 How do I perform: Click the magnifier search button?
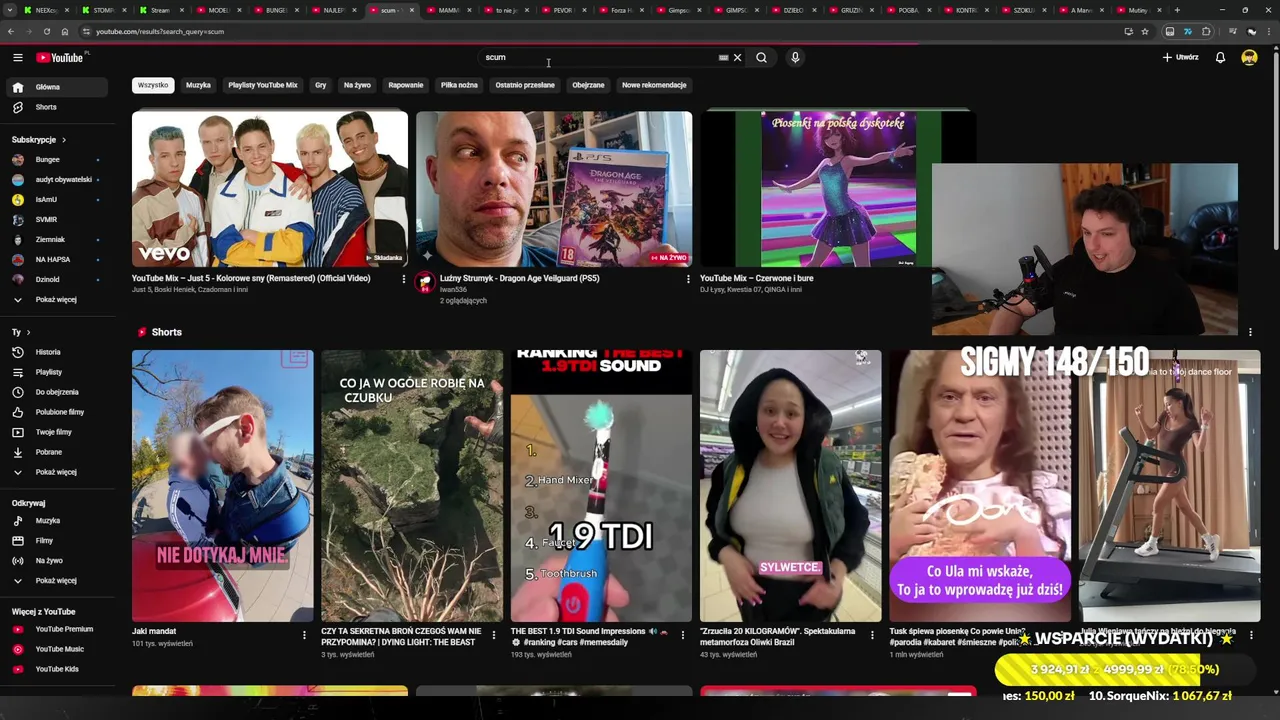tap(761, 57)
